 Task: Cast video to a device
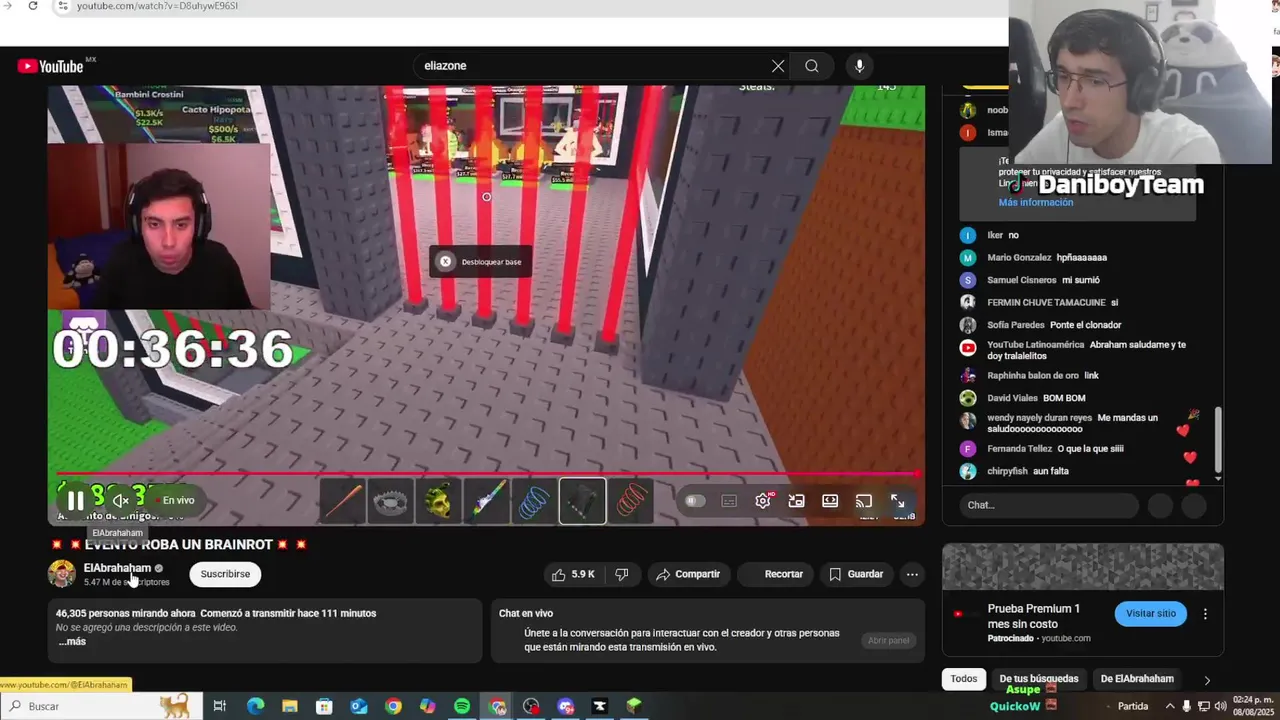pos(864,501)
